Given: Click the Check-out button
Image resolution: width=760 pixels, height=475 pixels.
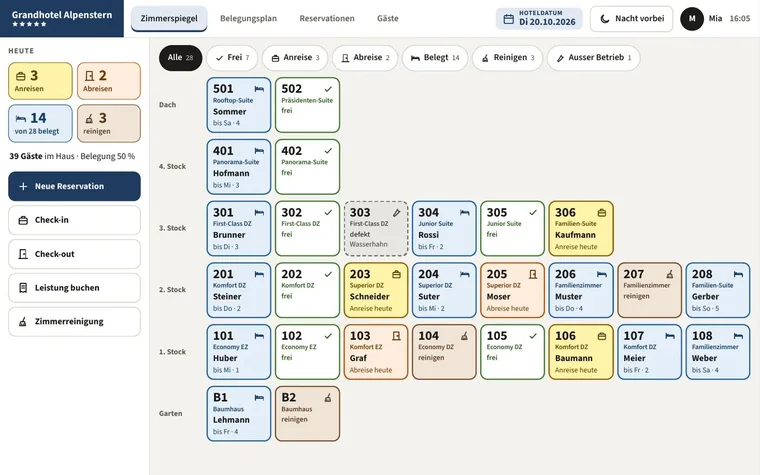Looking at the screenshot, I should tap(74, 254).
